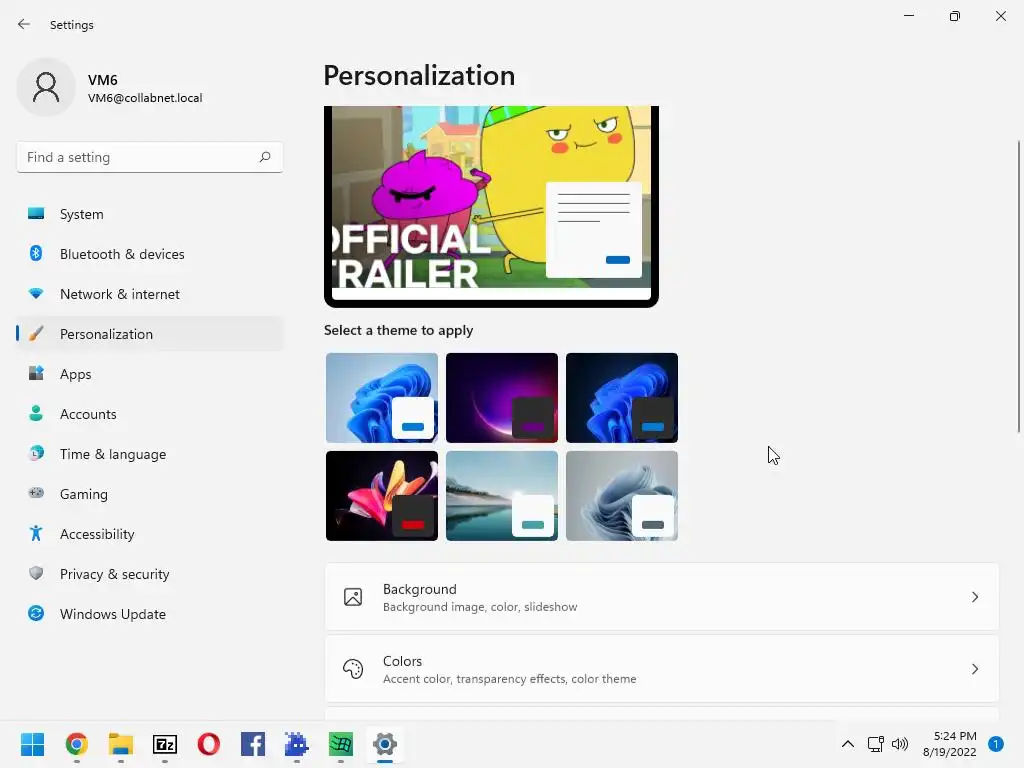The height and width of the screenshot is (768, 1024).
Task: Click the Time & language clock icon
Action: (36, 453)
